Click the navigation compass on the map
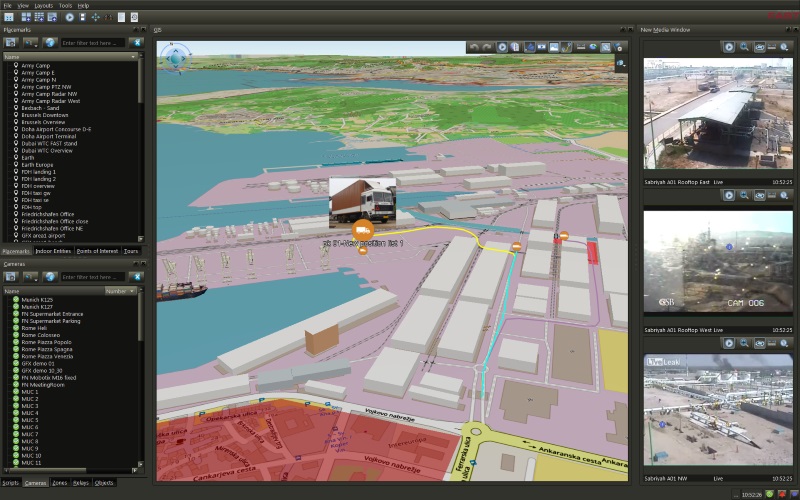Viewport: 800px width, 500px height. click(x=176, y=57)
